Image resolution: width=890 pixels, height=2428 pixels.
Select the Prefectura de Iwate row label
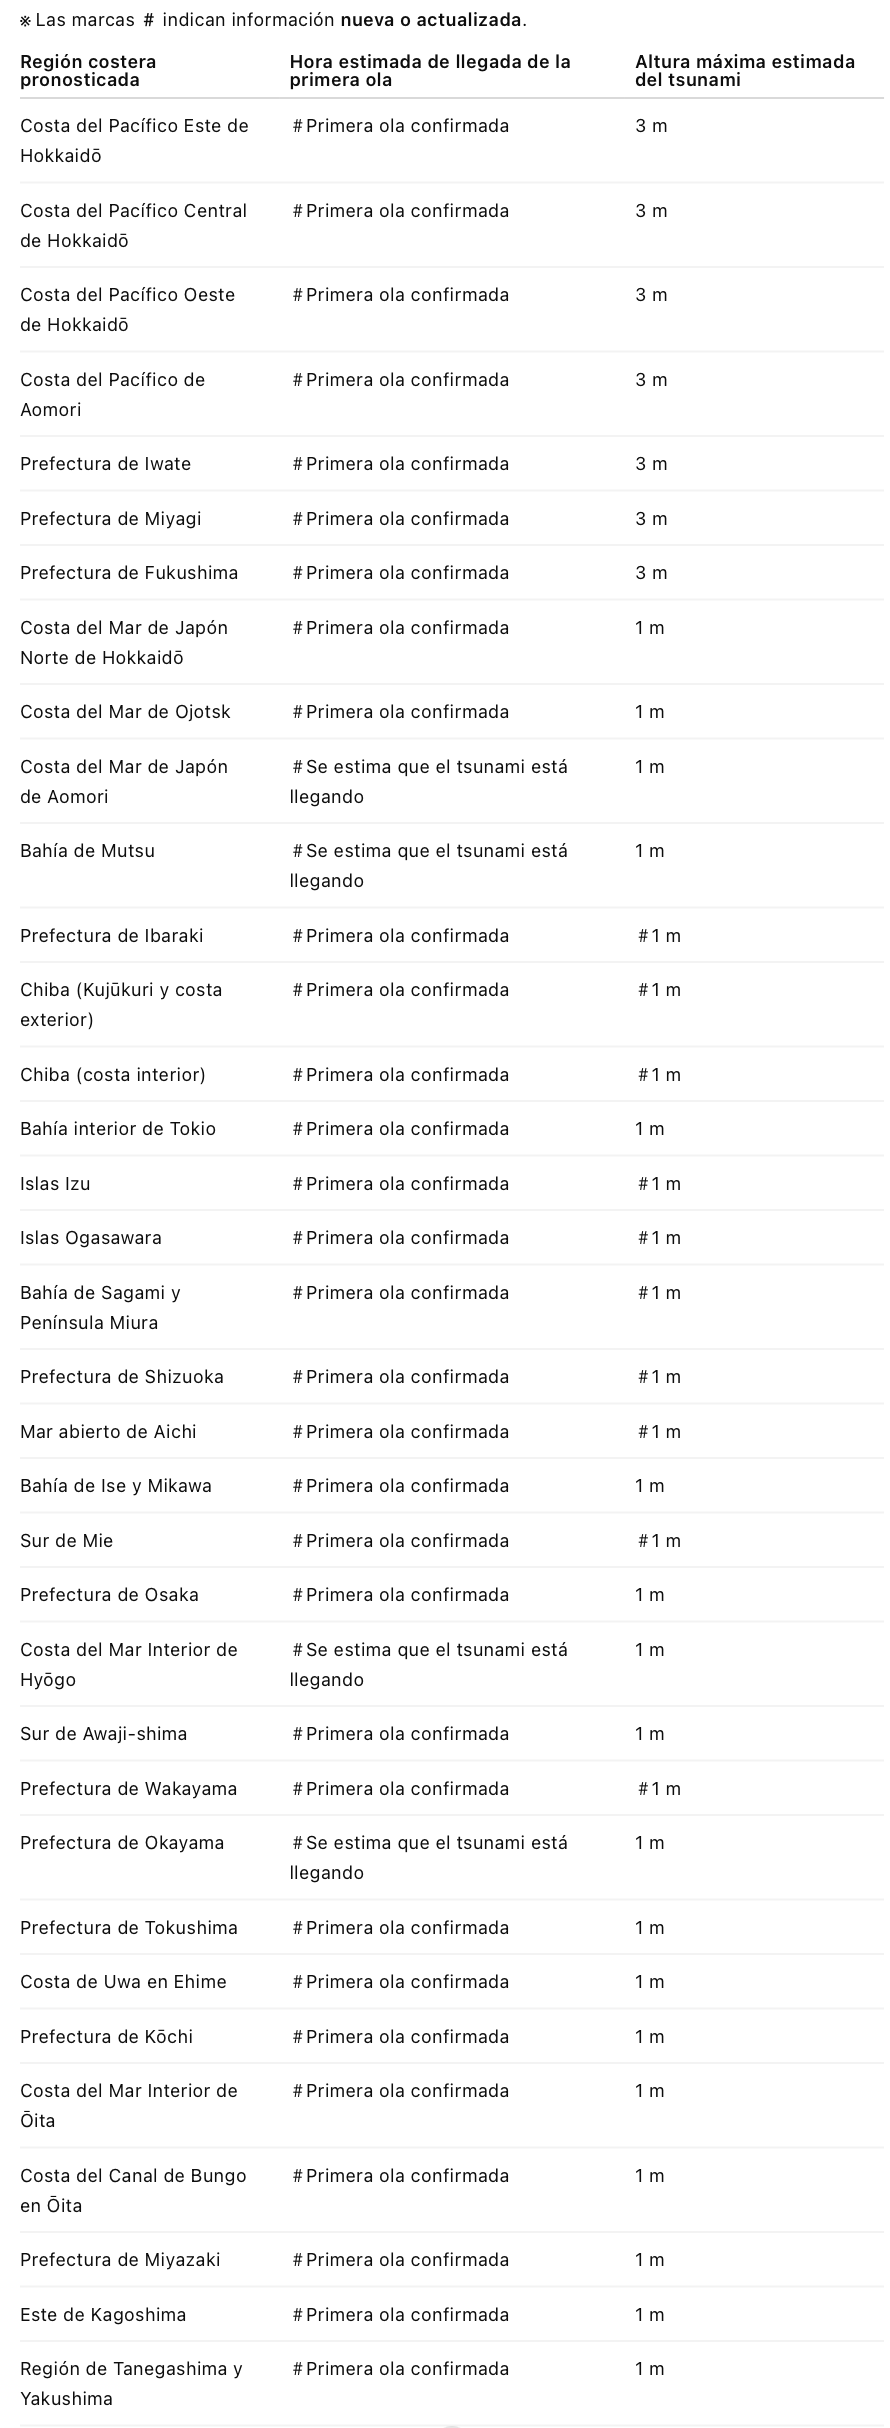tap(105, 464)
